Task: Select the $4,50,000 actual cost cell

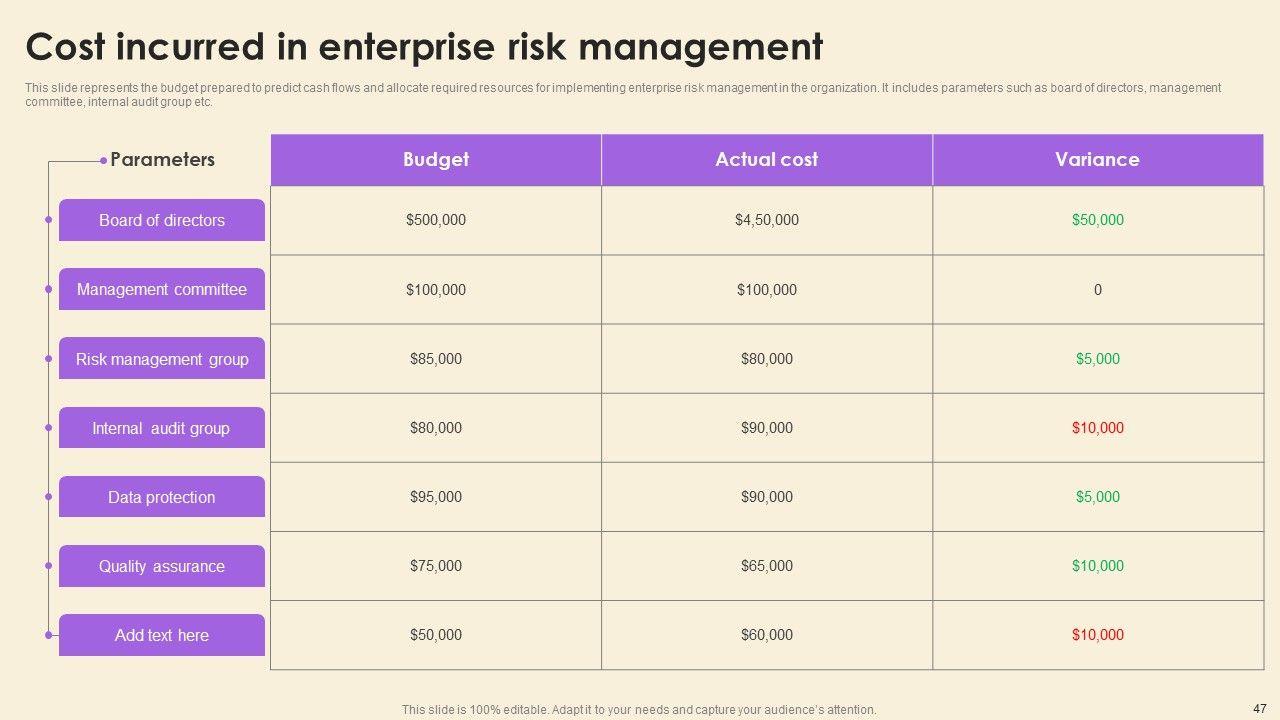Action: [767, 220]
